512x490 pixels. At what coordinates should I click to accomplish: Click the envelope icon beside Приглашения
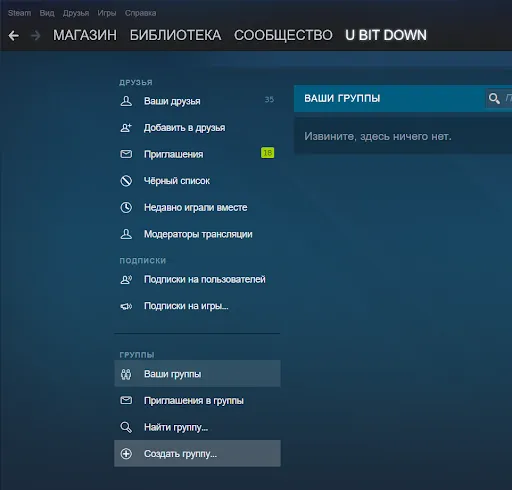click(126, 154)
